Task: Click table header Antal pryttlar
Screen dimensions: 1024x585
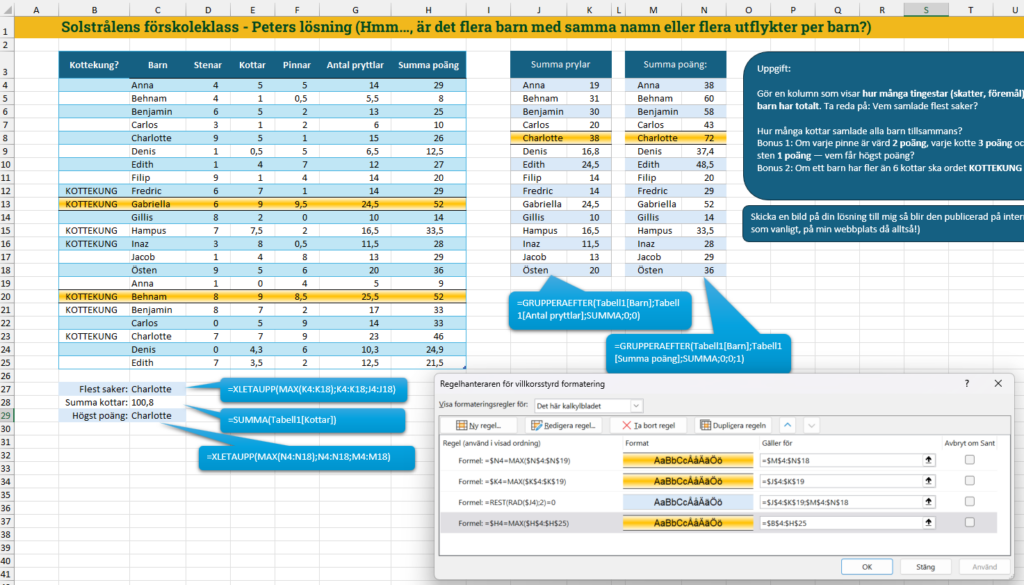Action: [355, 65]
